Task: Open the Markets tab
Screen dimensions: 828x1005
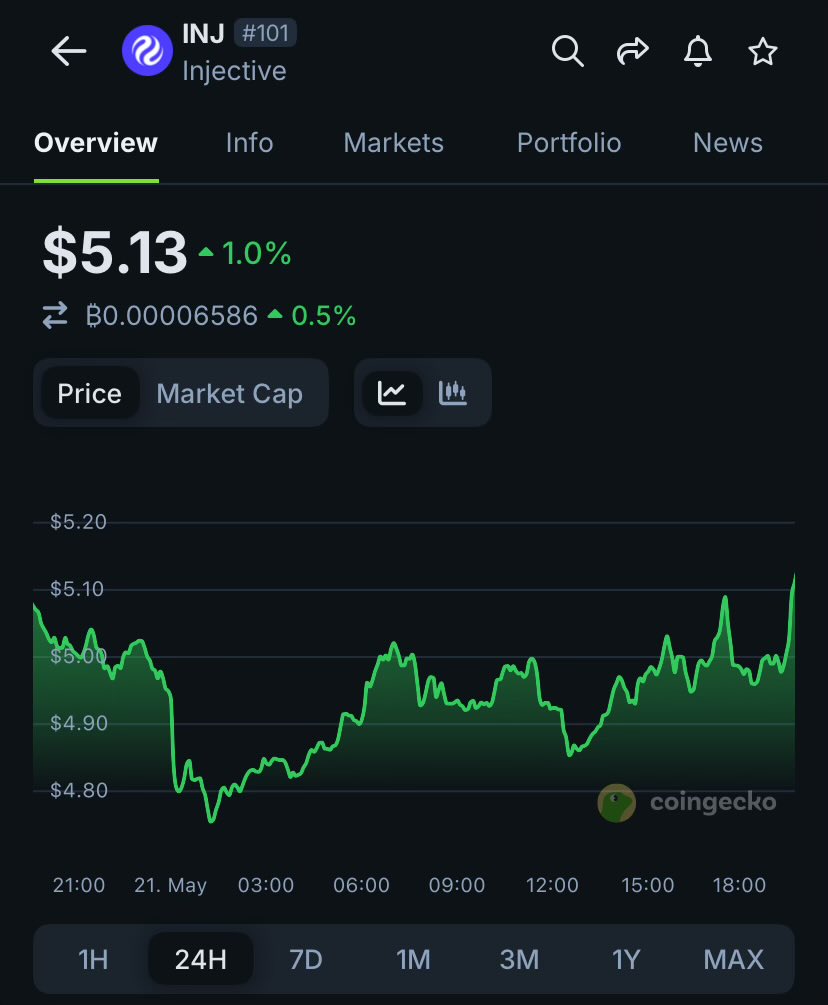Action: 393,143
